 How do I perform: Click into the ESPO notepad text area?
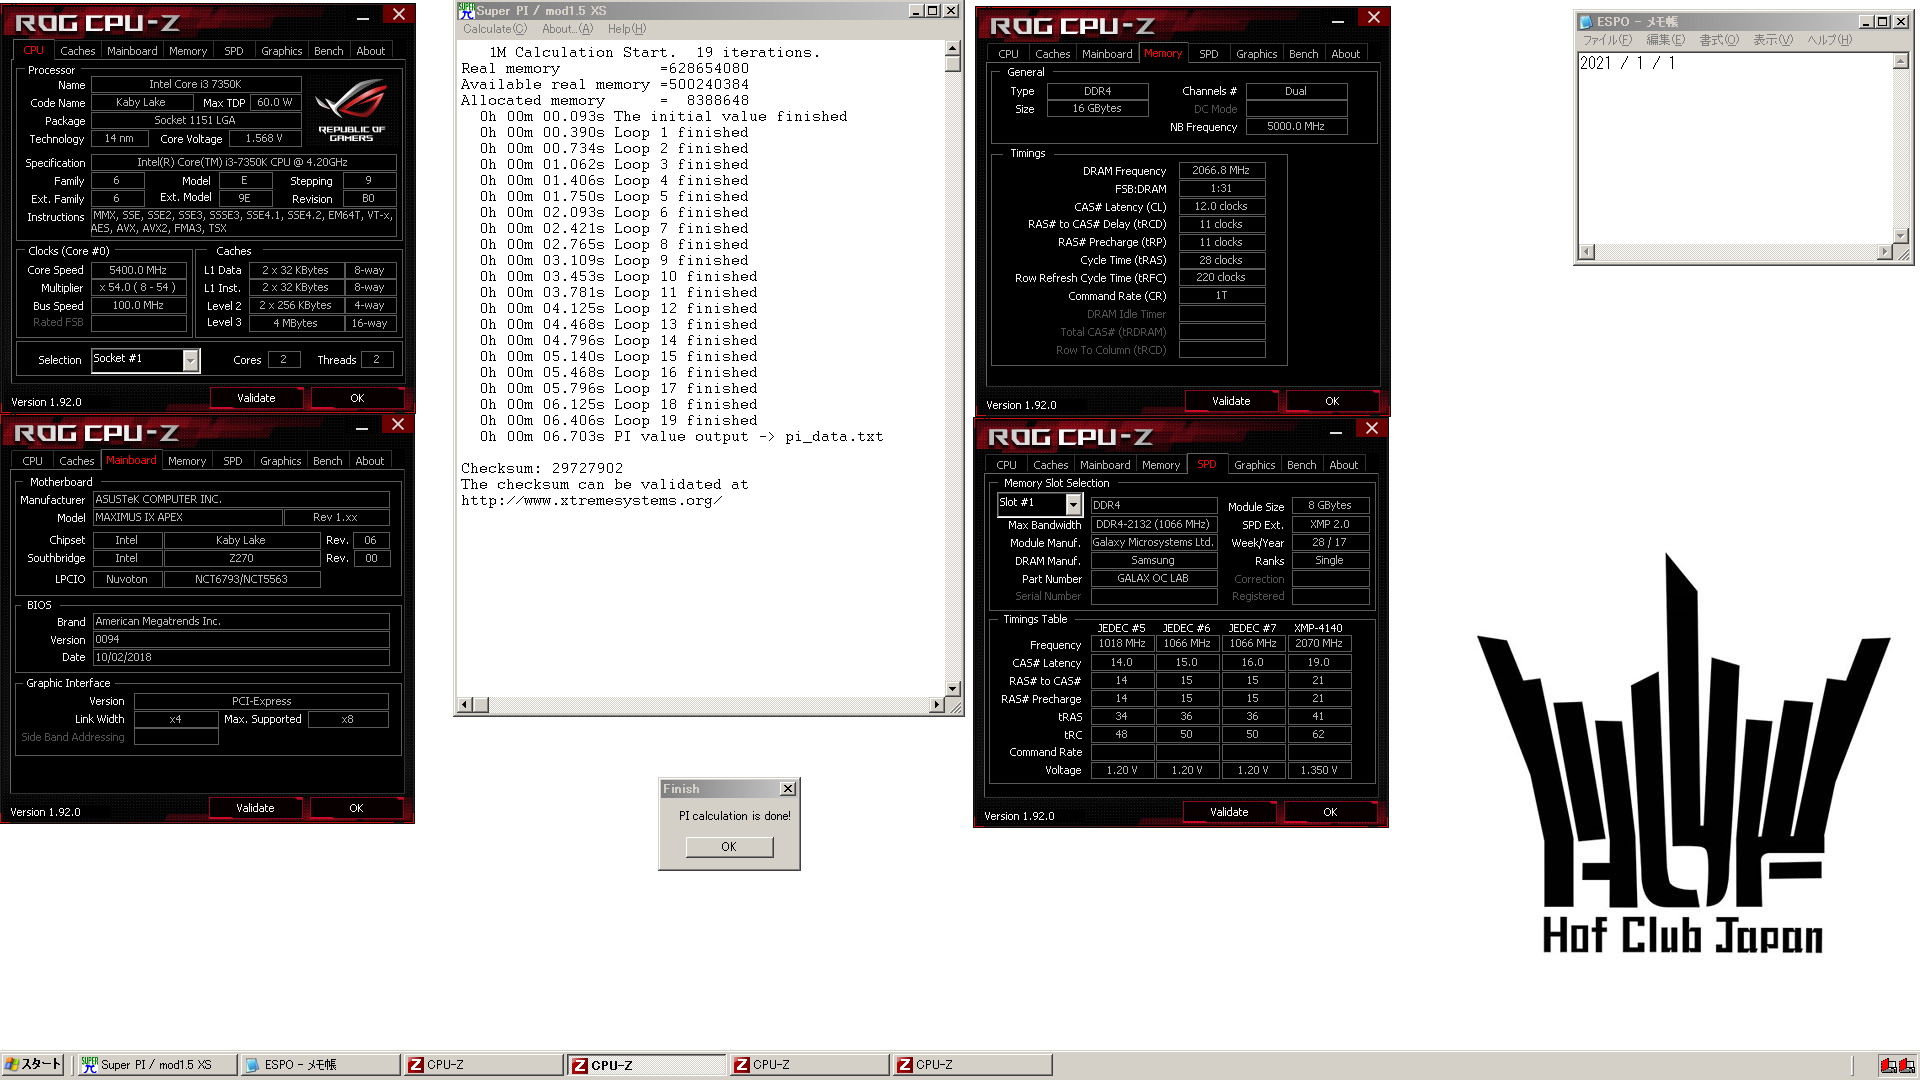pyautogui.click(x=1735, y=150)
